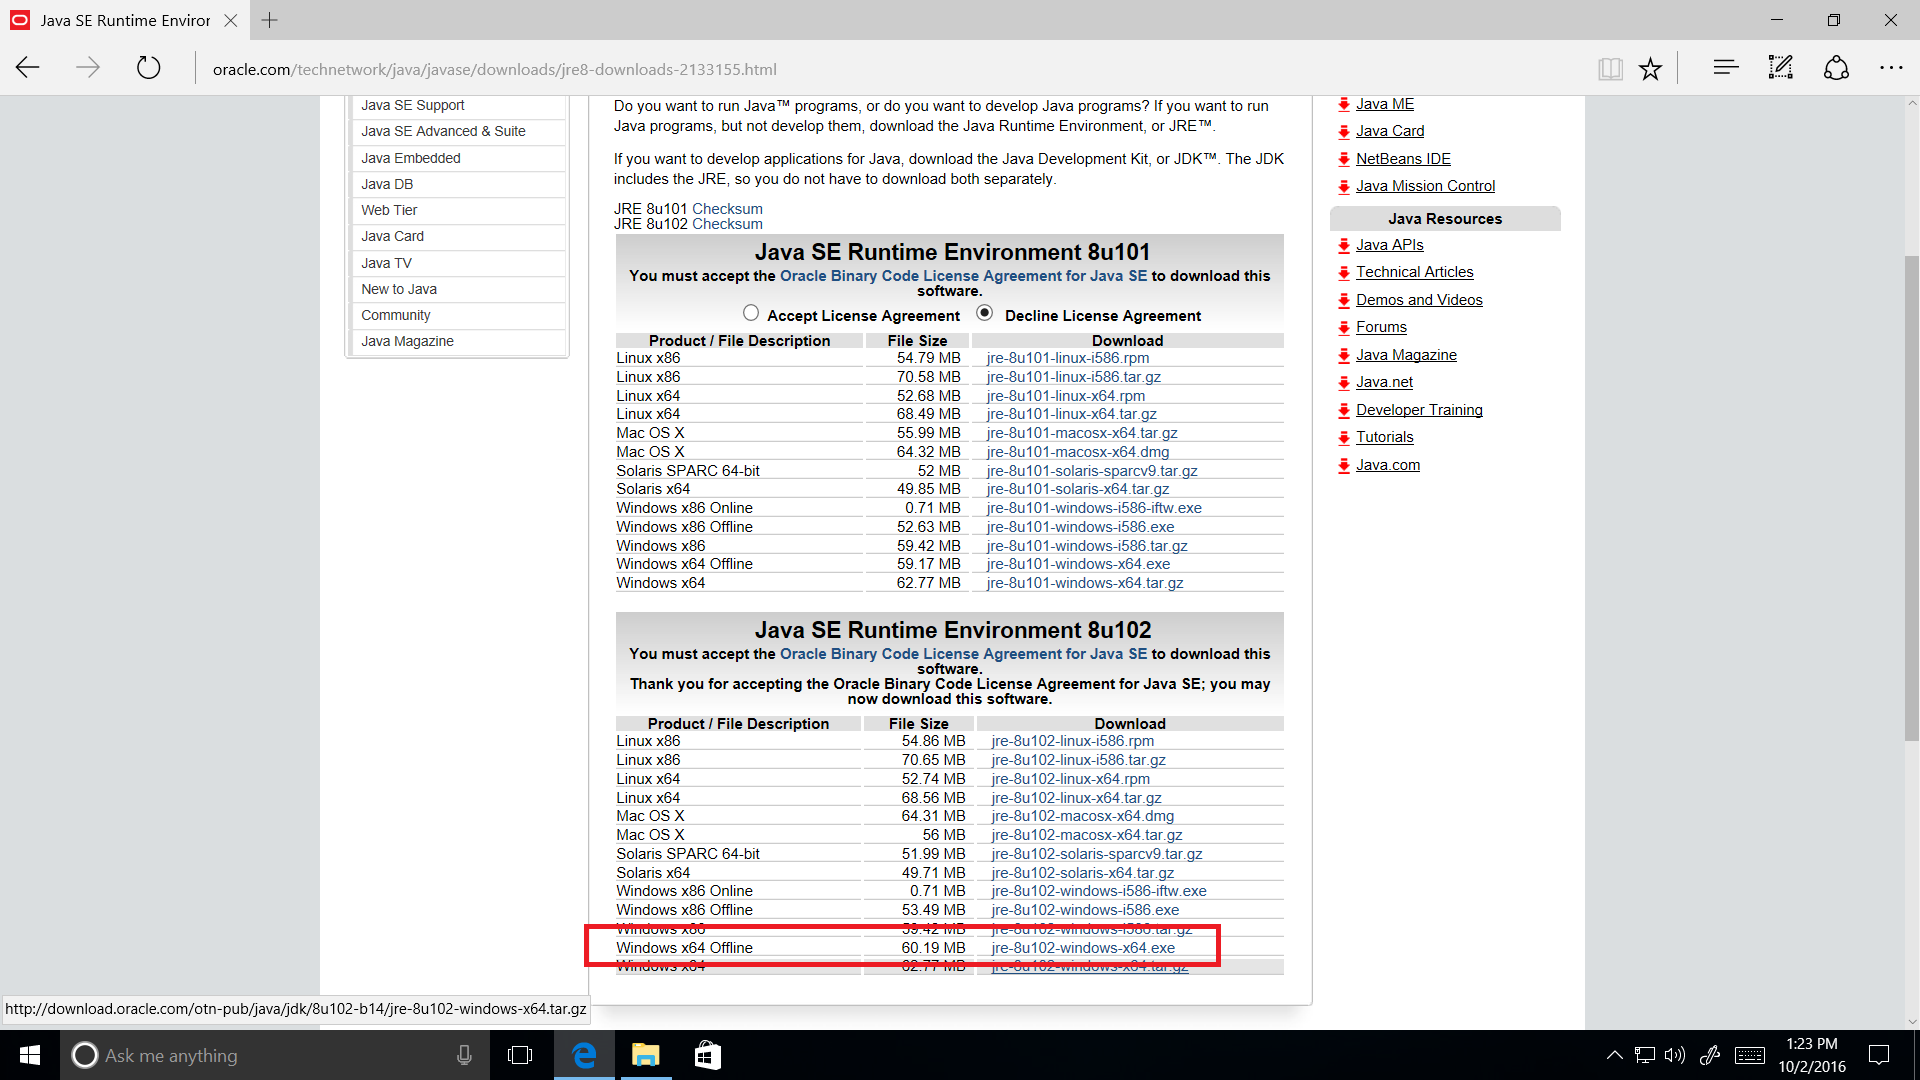This screenshot has height=1080, width=1920.
Task: Click the taskbar clock showing 1:23 PM
Action: (1812, 1055)
